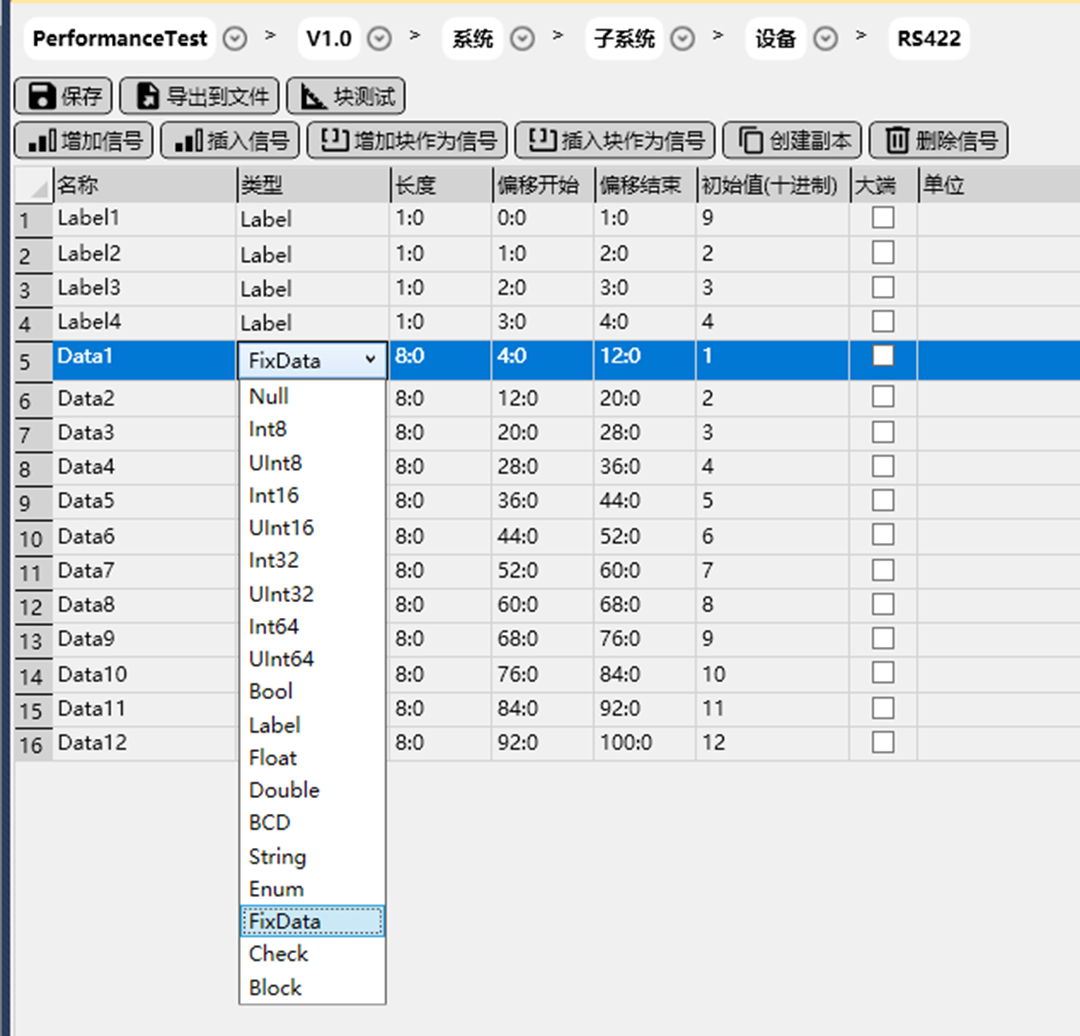Click the Insert signal bar icon

[x=188, y=141]
